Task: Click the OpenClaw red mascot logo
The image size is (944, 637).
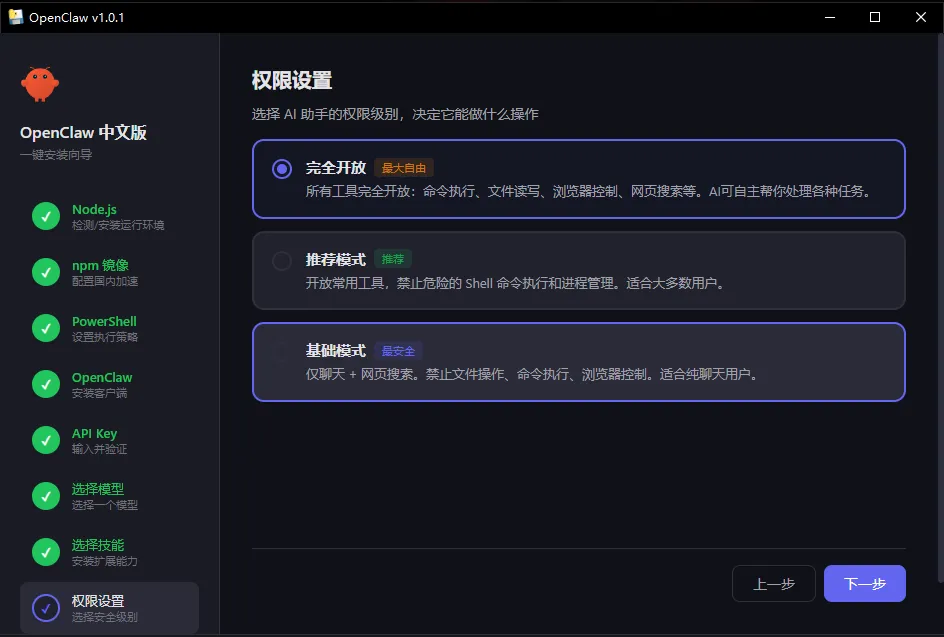Action: pyautogui.click(x=40, y=84)
